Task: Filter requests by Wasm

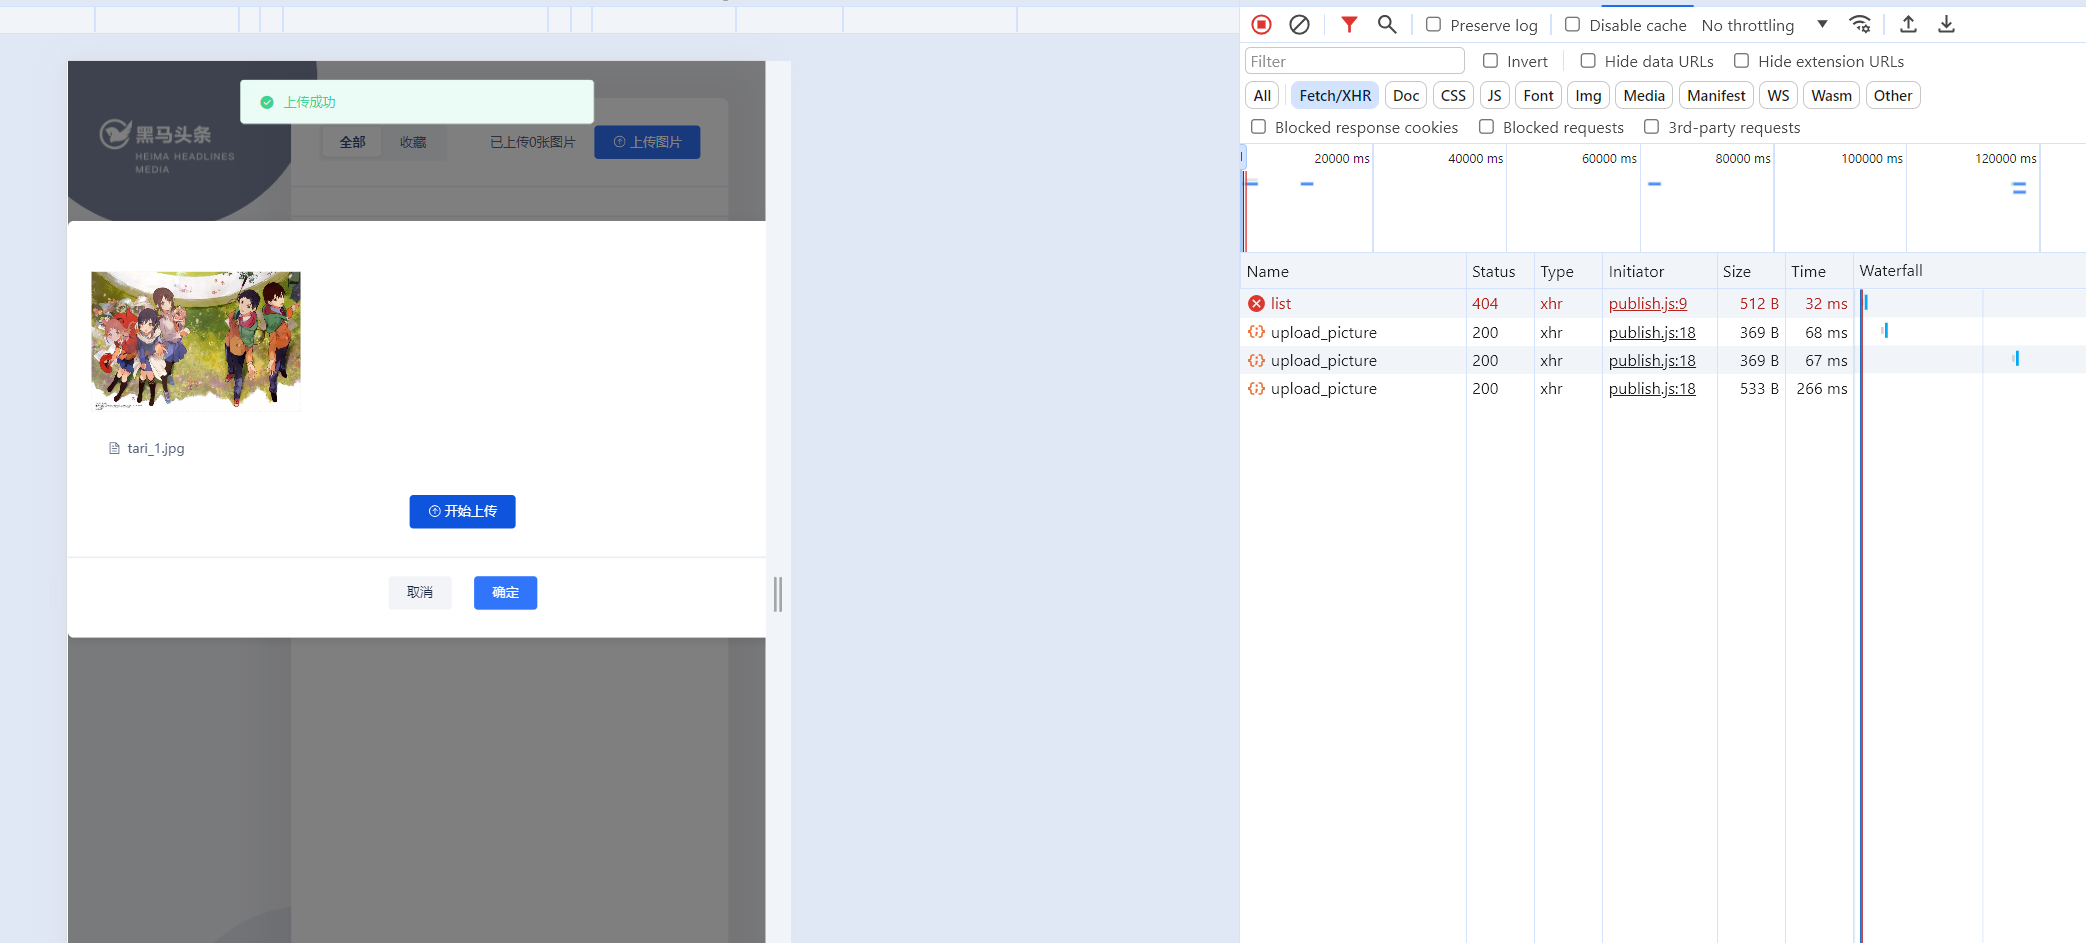Action: click(x=1831, y=96)
